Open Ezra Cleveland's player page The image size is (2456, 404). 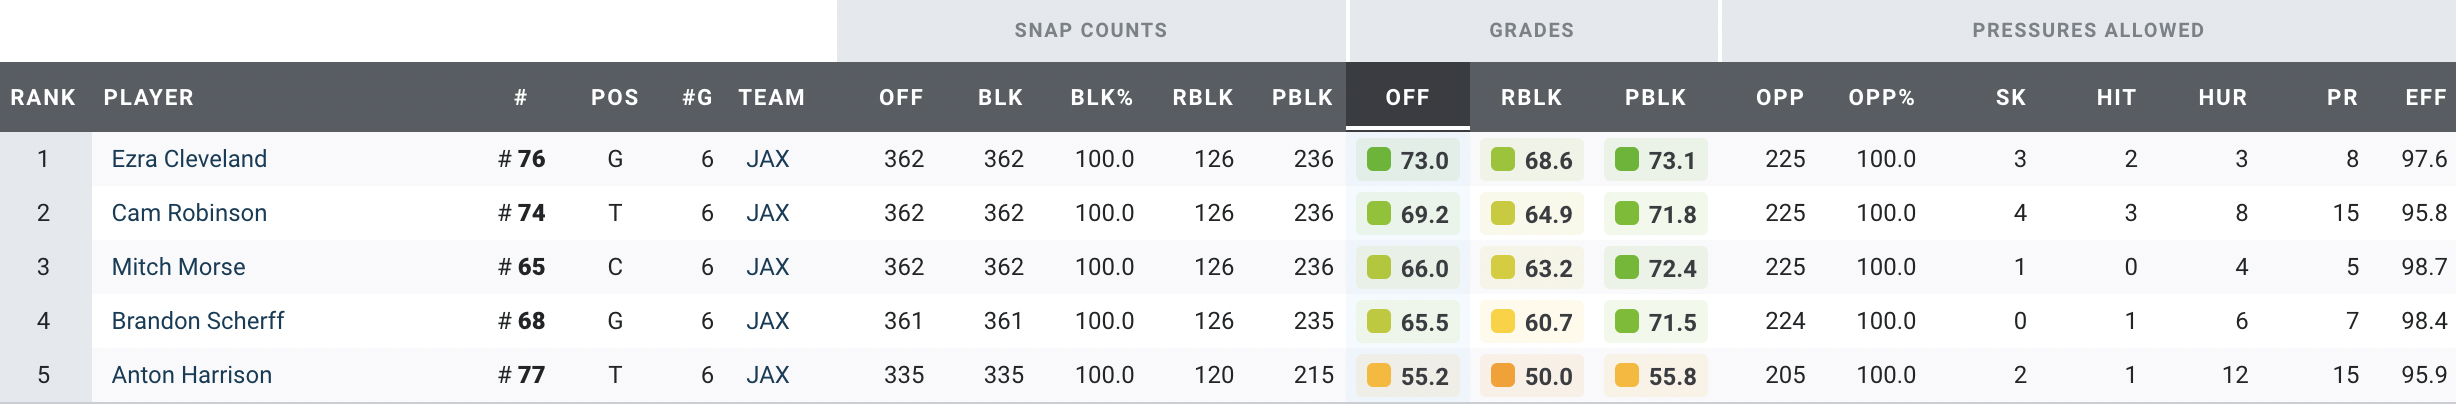pos(189,159)
